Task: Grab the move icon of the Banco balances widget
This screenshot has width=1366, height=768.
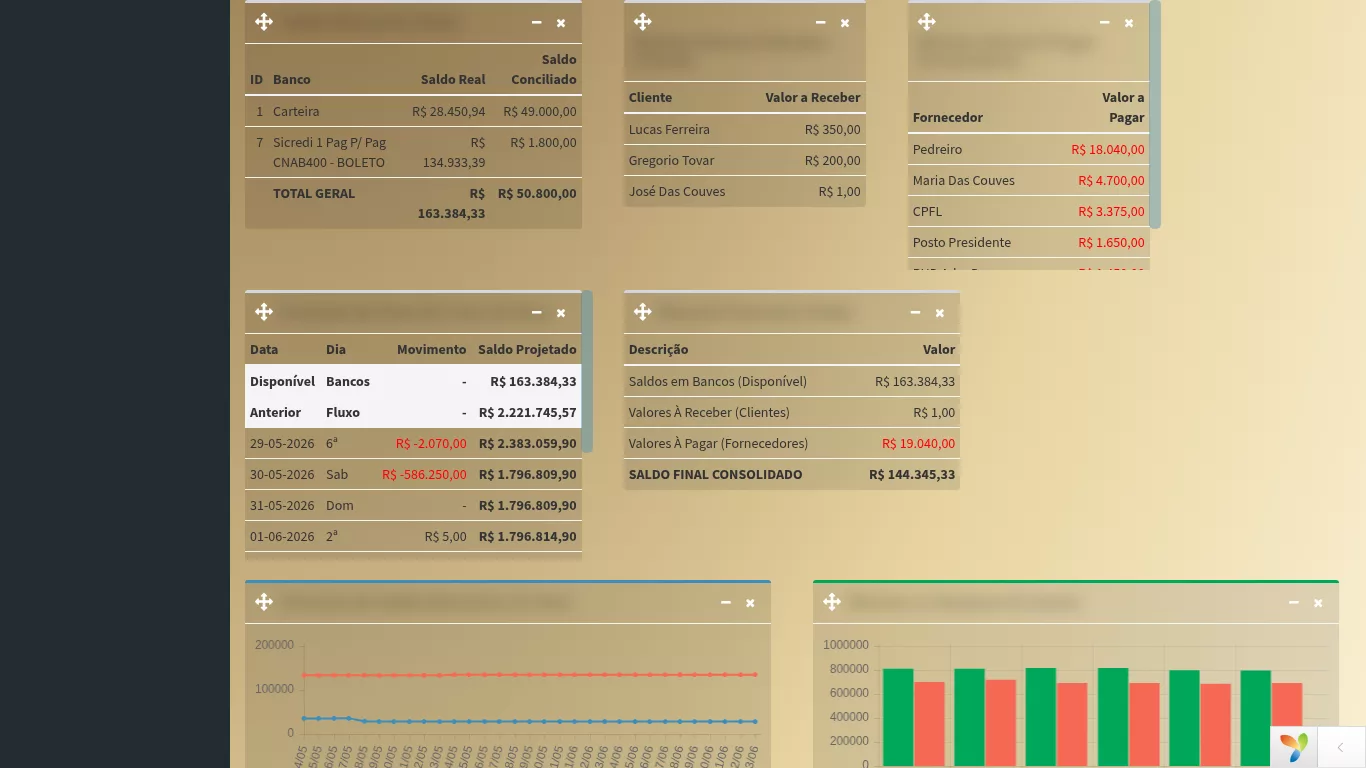Action: (264, 22)
